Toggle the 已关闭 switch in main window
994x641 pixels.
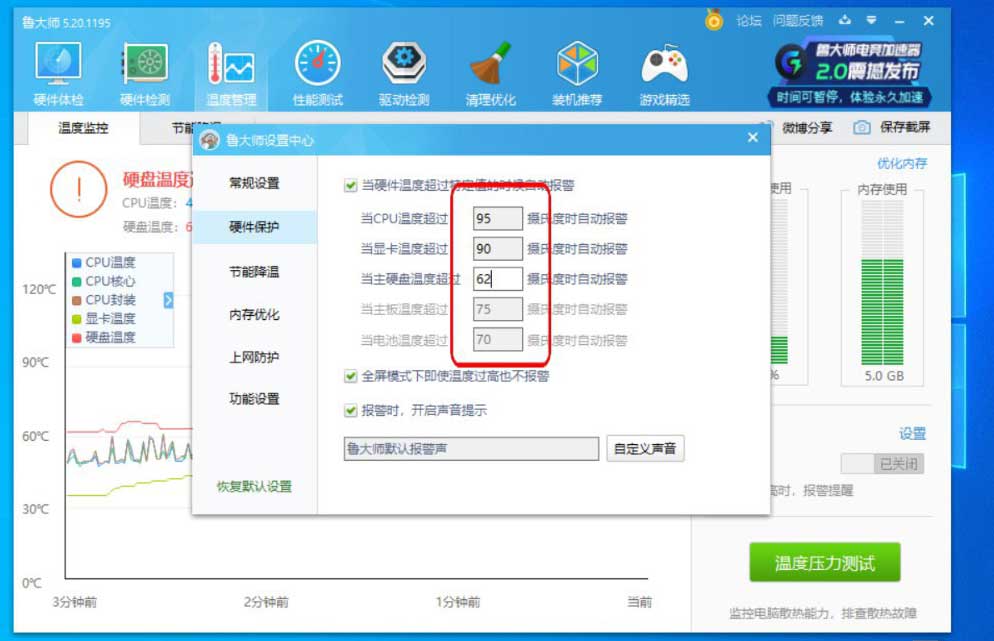pyautogui.click(x=882, y=463)
